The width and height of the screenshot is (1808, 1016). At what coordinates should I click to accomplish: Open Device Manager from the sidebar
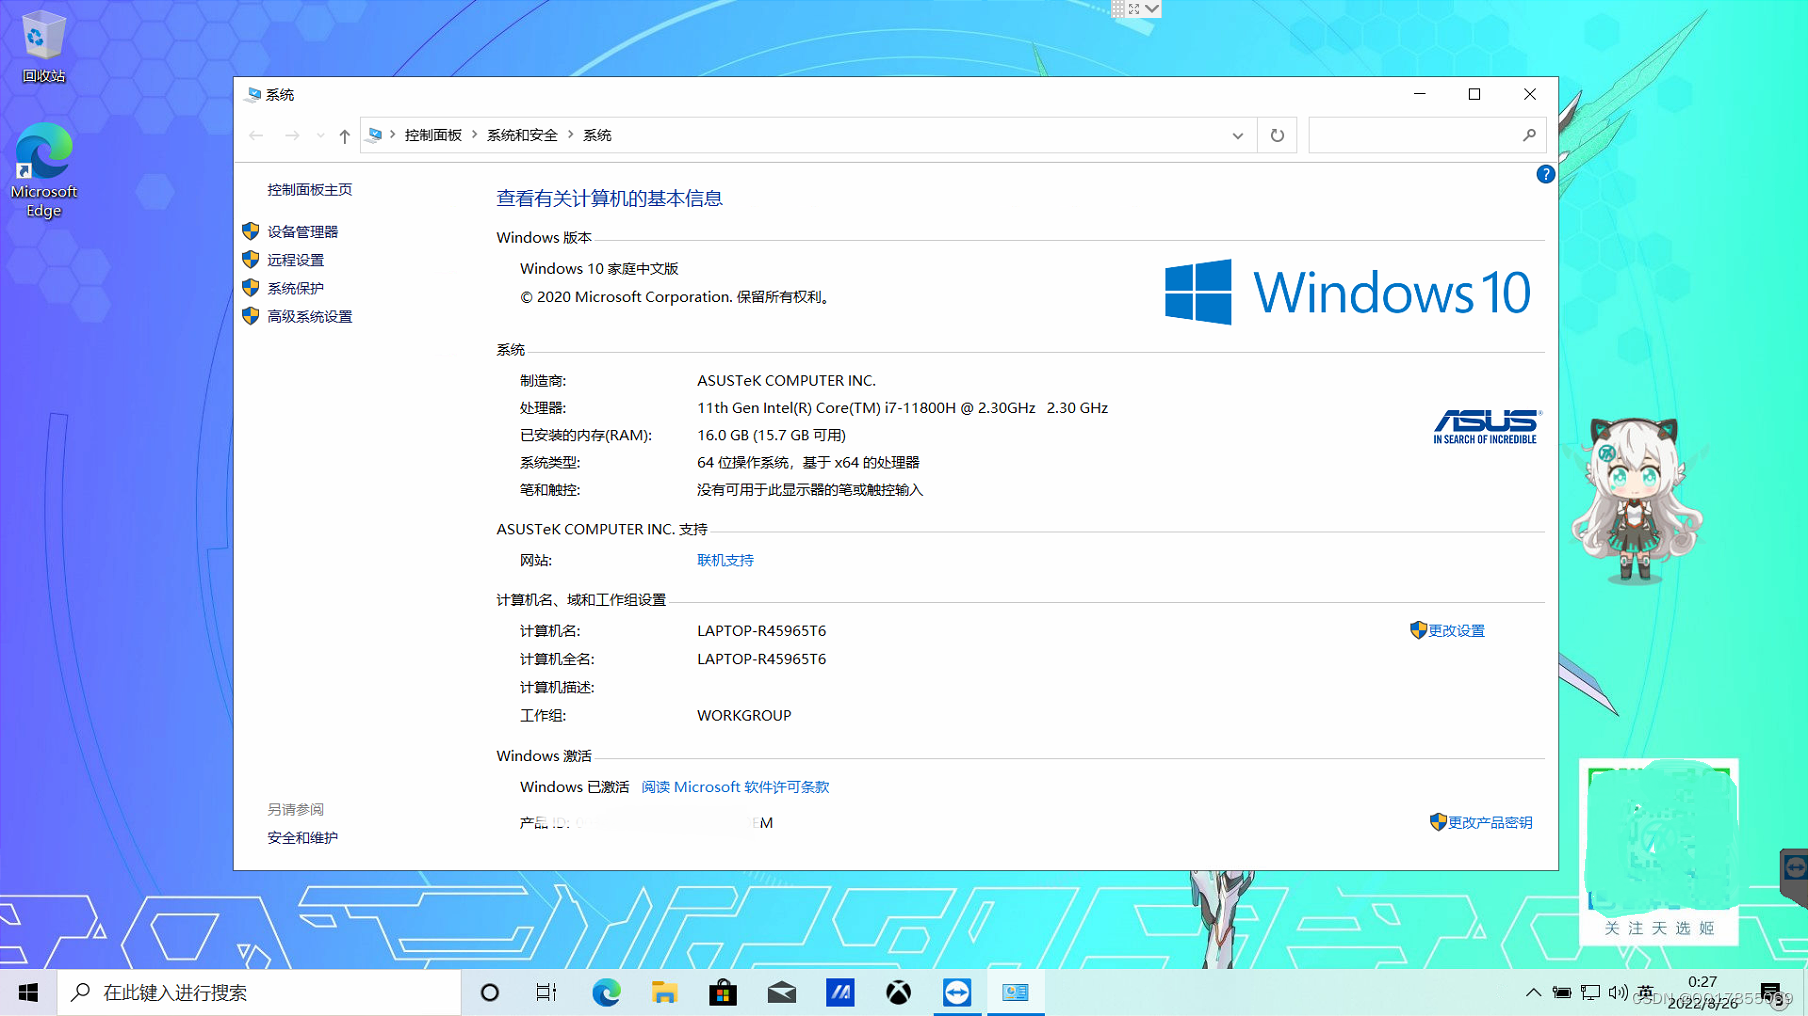tap(302, 231)
